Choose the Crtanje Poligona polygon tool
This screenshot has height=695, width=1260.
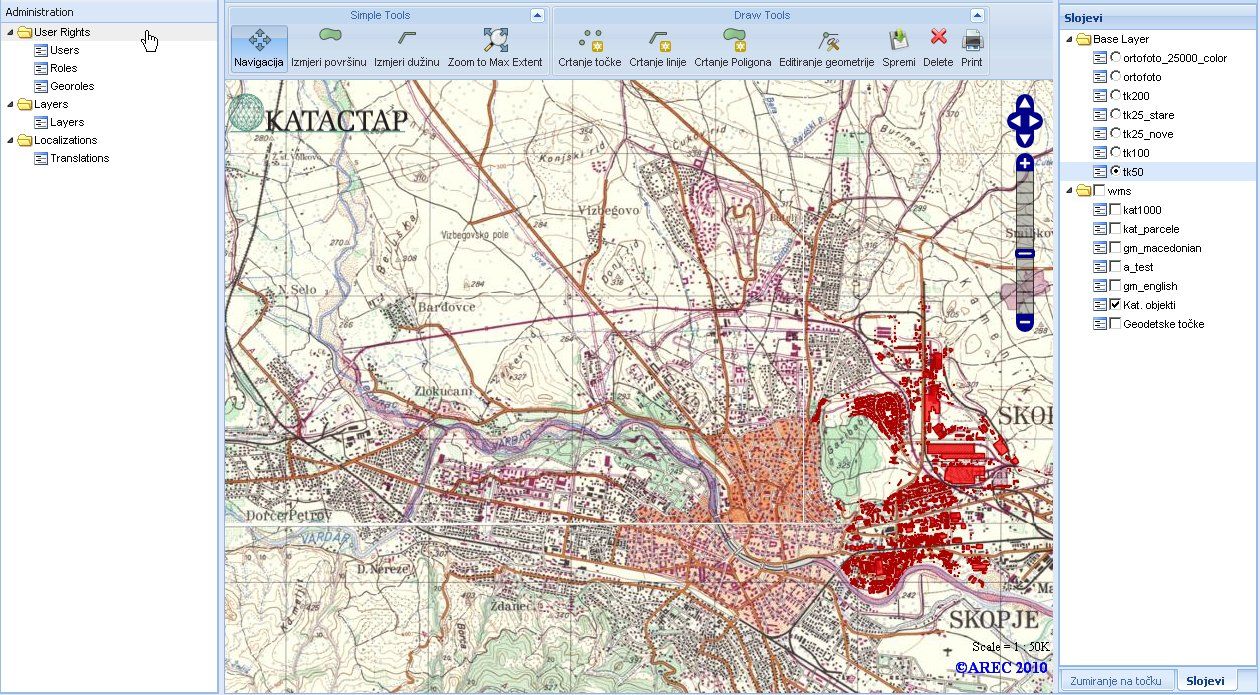coord(733,40)
